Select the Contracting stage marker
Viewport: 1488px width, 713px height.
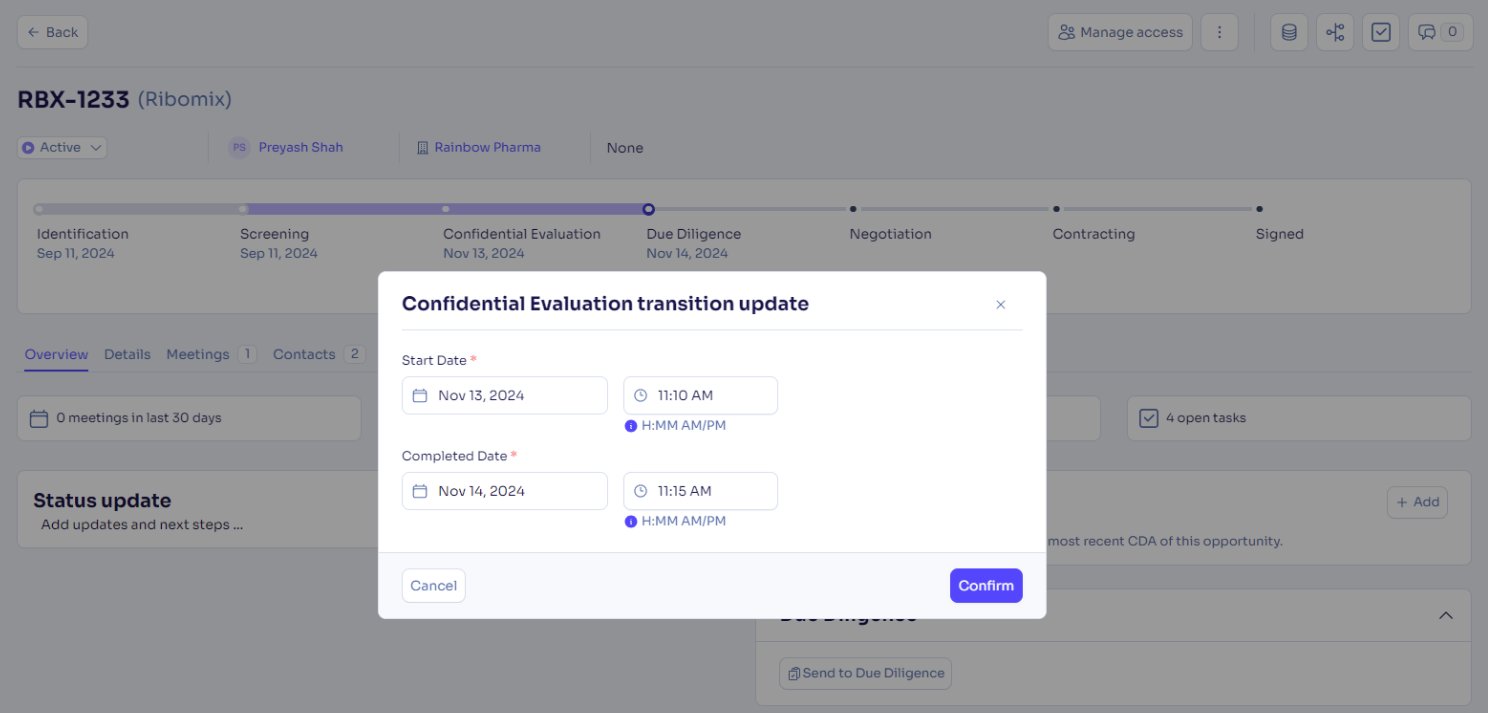click(1056, 209)
